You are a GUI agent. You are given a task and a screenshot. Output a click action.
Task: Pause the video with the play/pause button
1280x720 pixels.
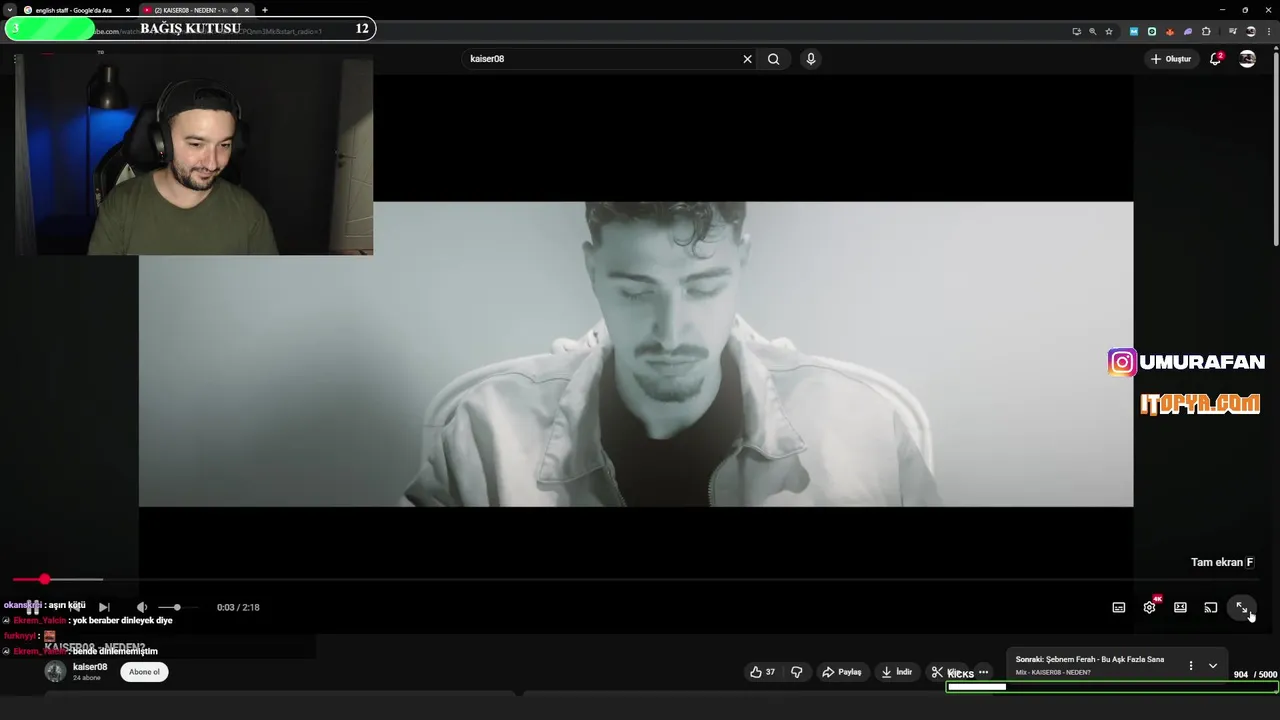pos(33,607)
